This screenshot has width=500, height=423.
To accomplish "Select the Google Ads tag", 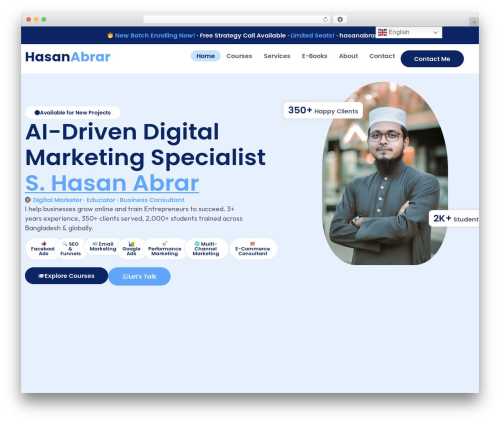I will pyautogui.click(x=131, y=249).
